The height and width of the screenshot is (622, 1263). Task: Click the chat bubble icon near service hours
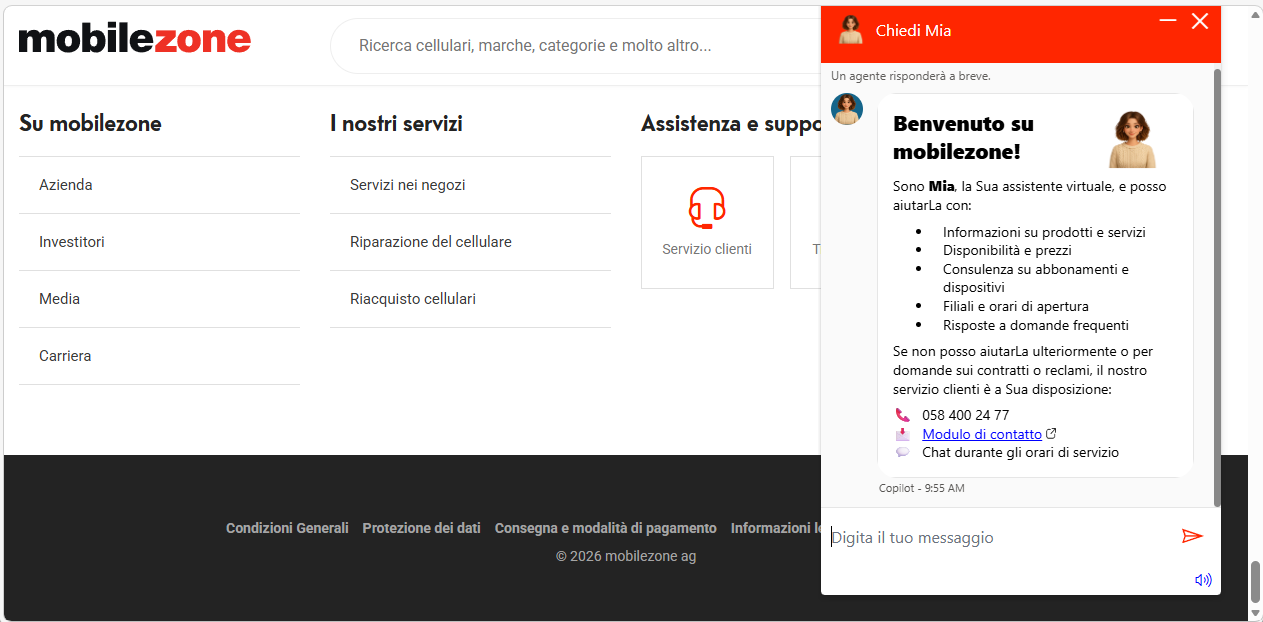tap(902, 452)
